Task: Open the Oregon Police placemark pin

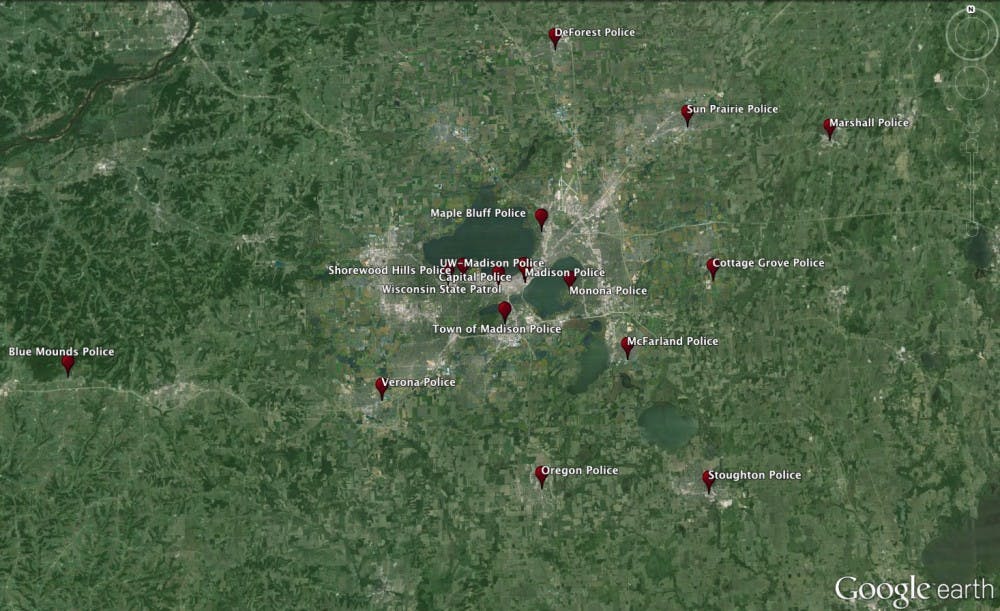Action: 541,475
